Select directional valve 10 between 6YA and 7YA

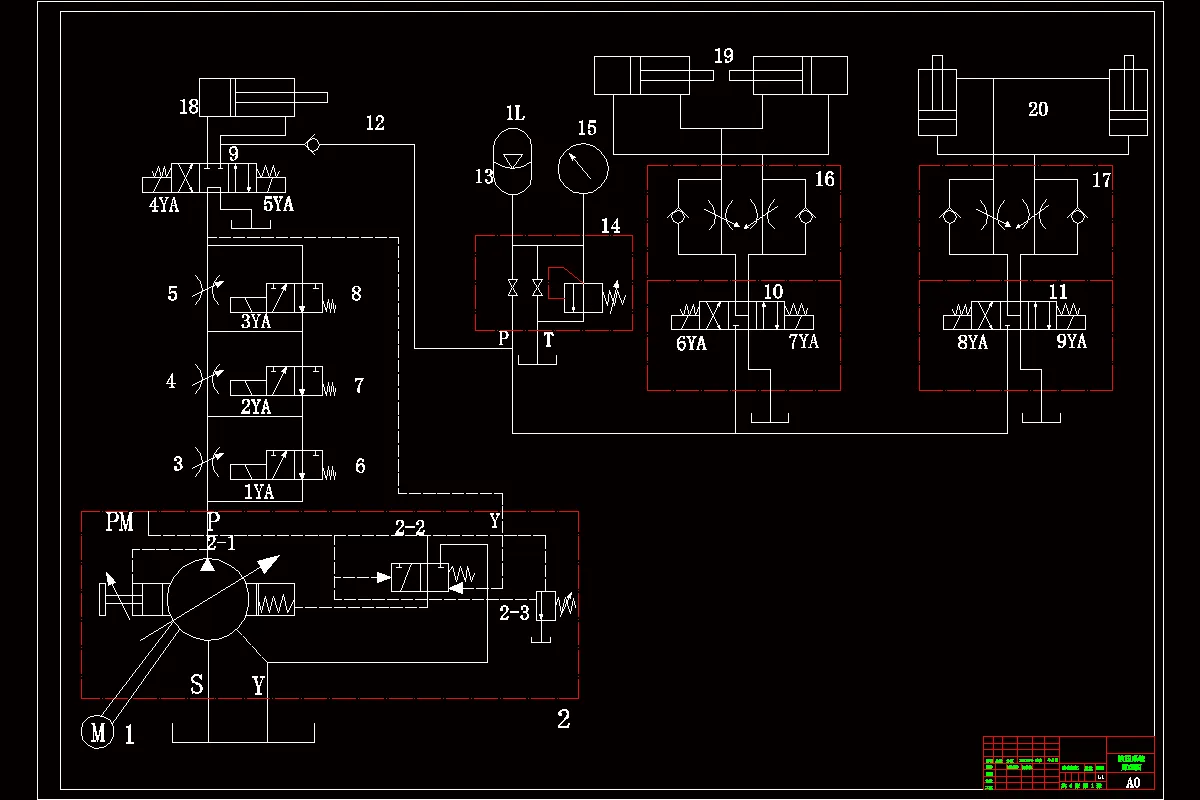pyautogui.click(x=743, y=315)
